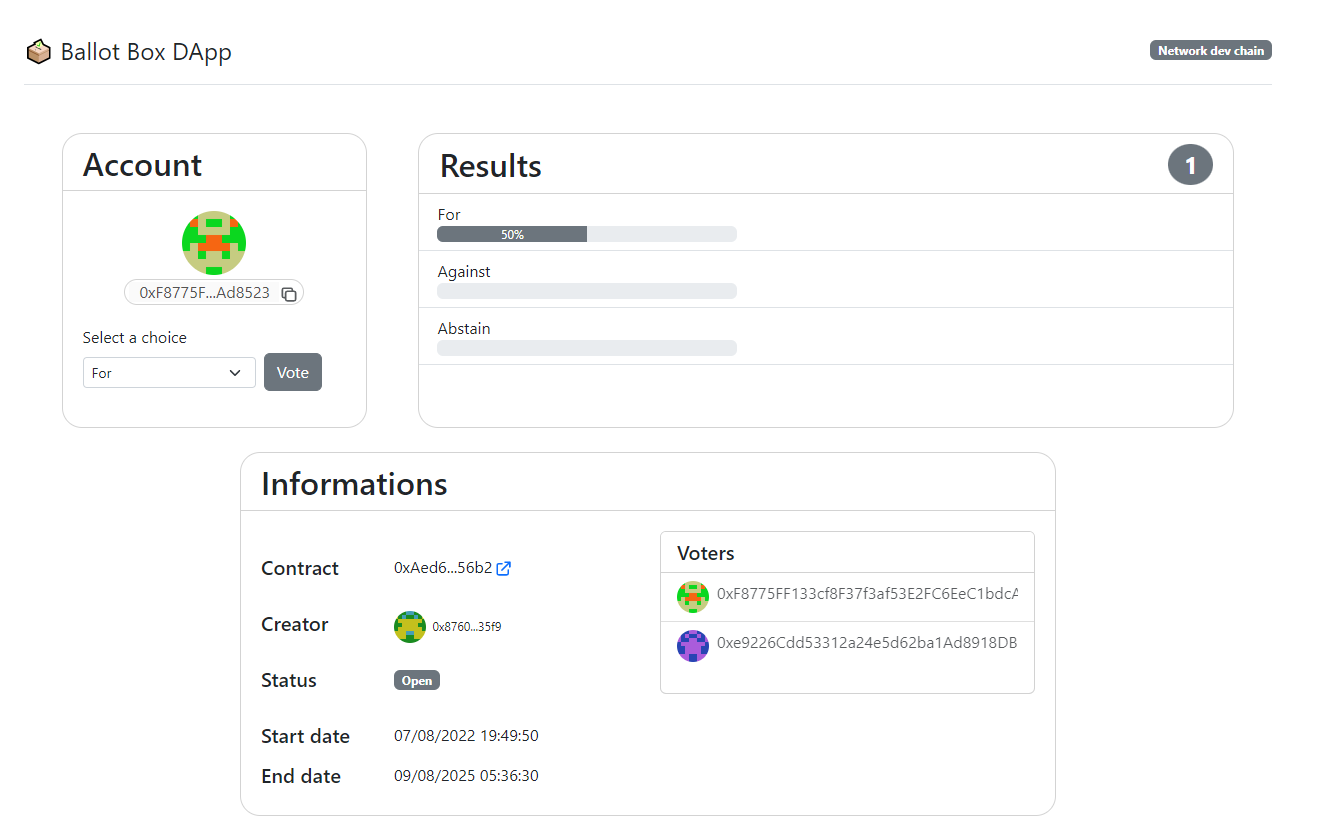Click the second voter's purple identicon
The image size is (1320, 840).
point(693,645)
